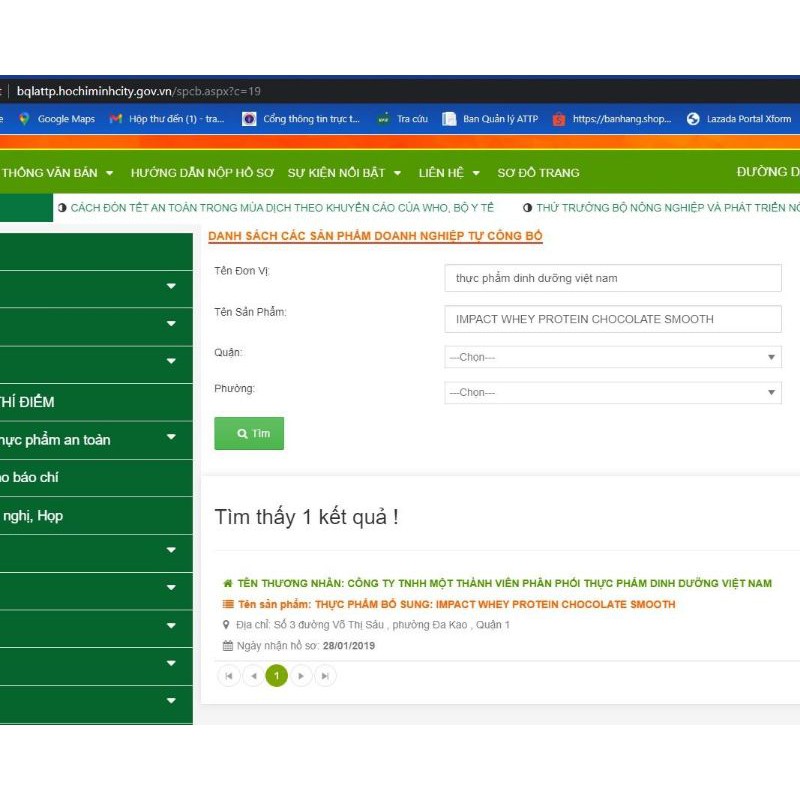Viewport: 800px width, 800px height.
Task: Open the Ban Quản lý ATTP bookmark
Action: pos(490,119)
